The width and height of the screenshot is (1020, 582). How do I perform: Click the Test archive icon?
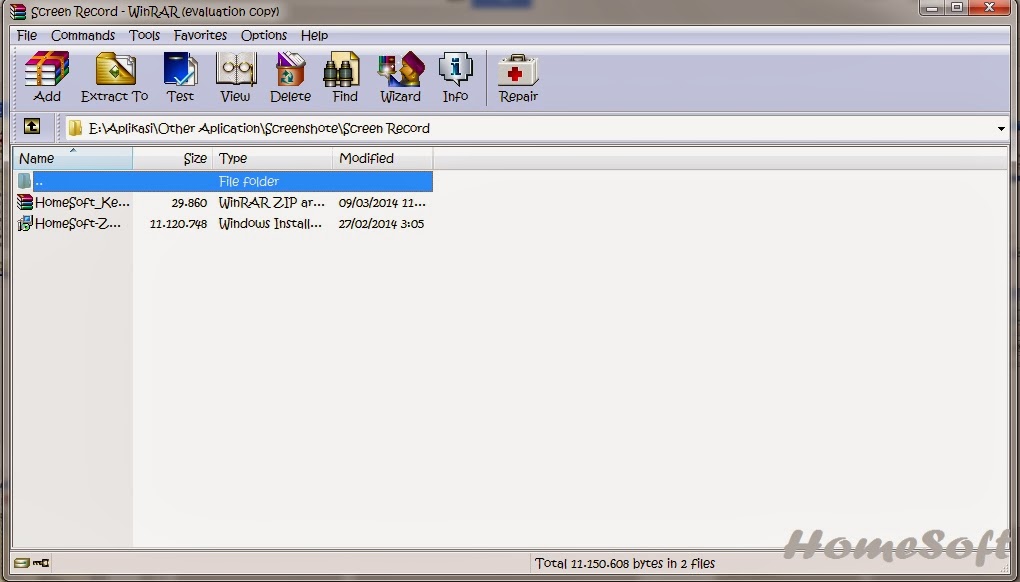pos(181,75)
